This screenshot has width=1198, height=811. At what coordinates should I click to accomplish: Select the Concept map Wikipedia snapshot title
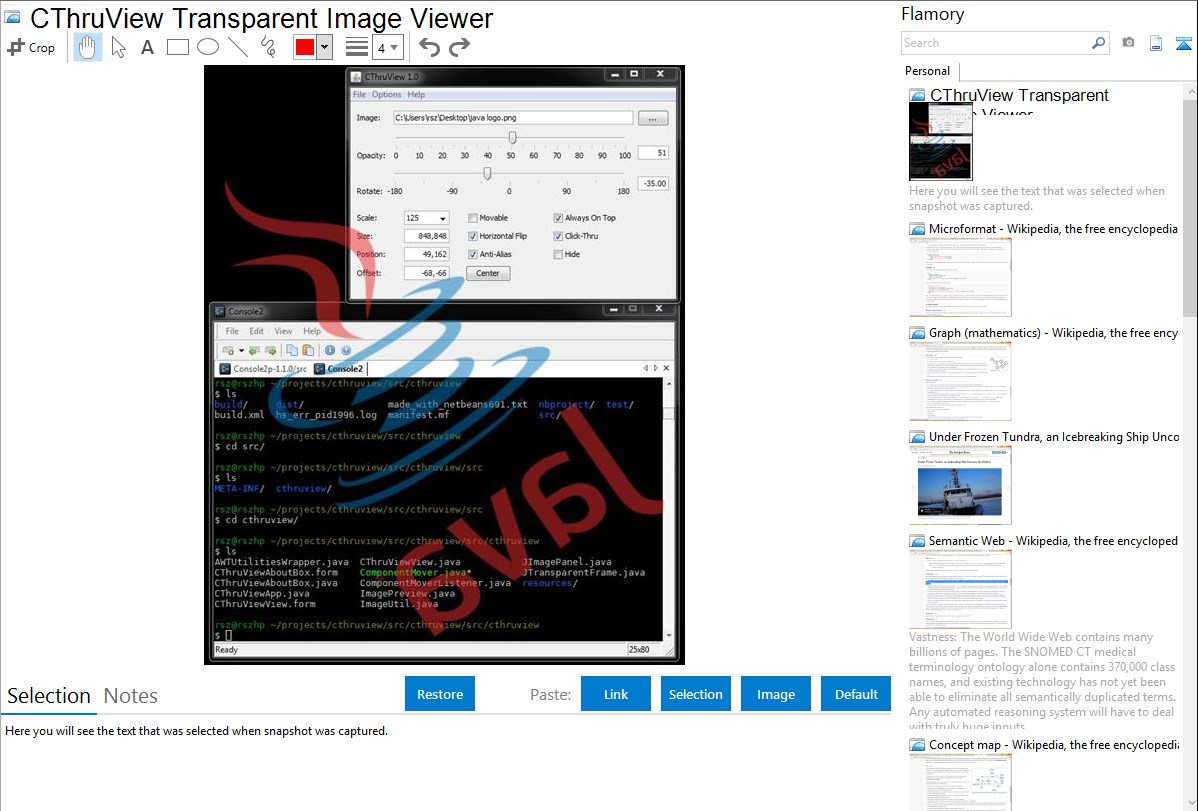(1054, 745)
